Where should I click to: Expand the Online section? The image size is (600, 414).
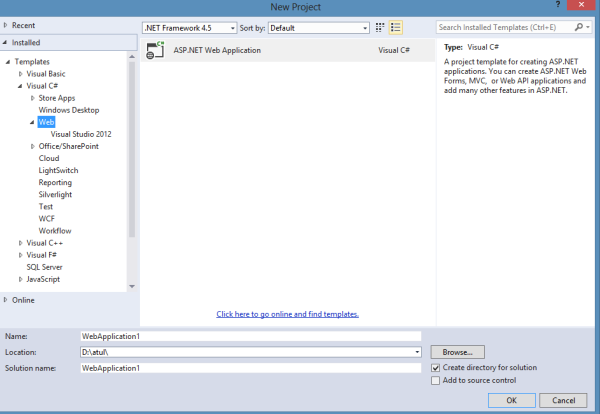click(x=5, y=300)
